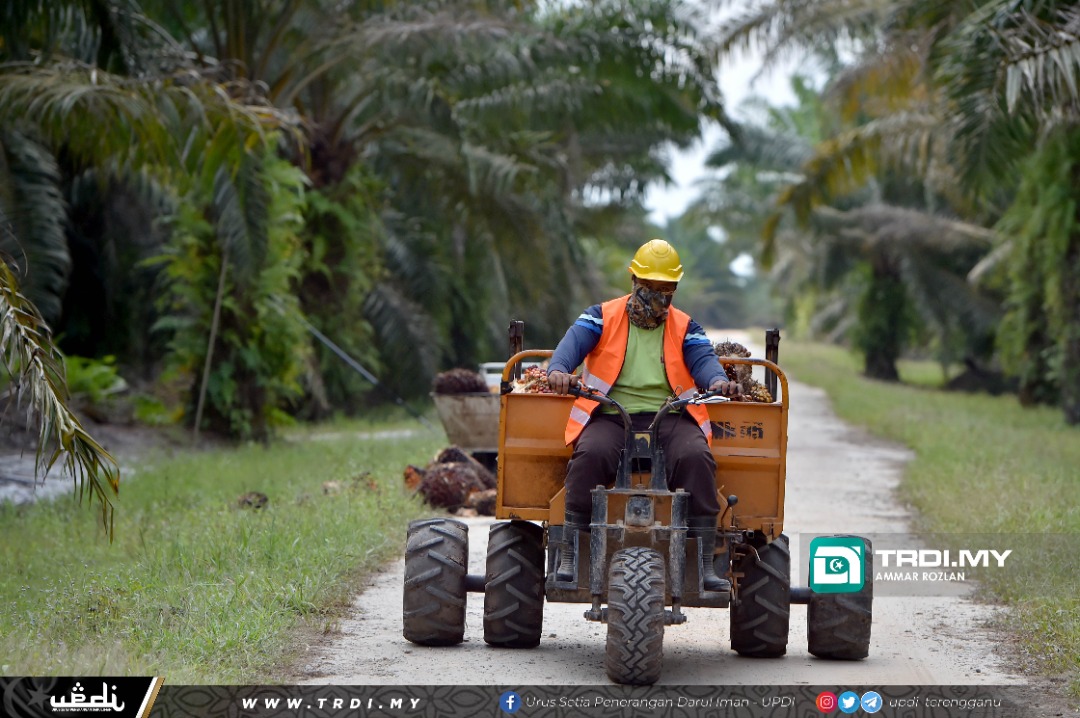
Task: Select the worker's patterned face mask
Action: pos(649,306)
